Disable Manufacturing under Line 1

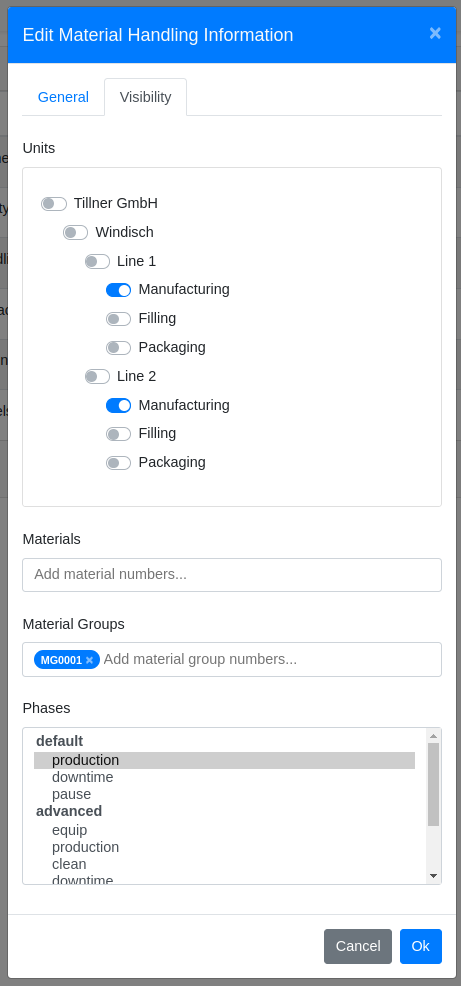point(118,290)
